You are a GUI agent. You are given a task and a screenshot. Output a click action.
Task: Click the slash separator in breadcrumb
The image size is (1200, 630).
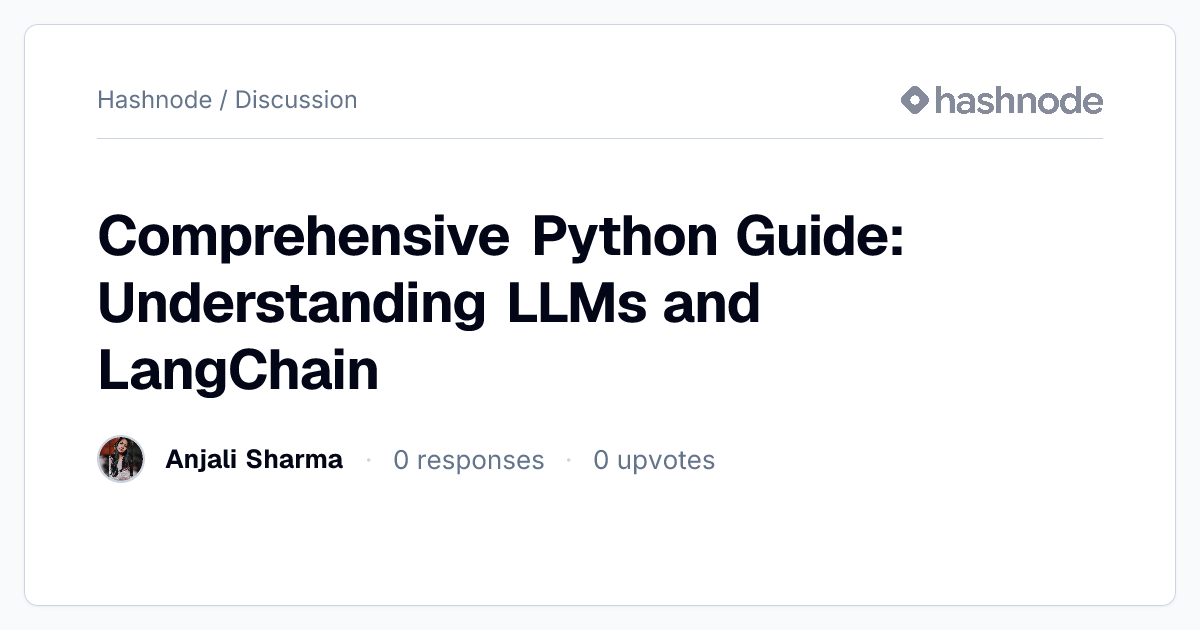click(x=223, y=100)
